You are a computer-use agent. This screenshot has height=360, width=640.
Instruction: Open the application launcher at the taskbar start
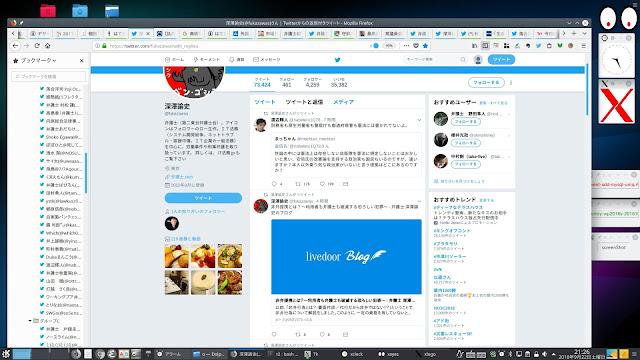[x=5, y=354]
